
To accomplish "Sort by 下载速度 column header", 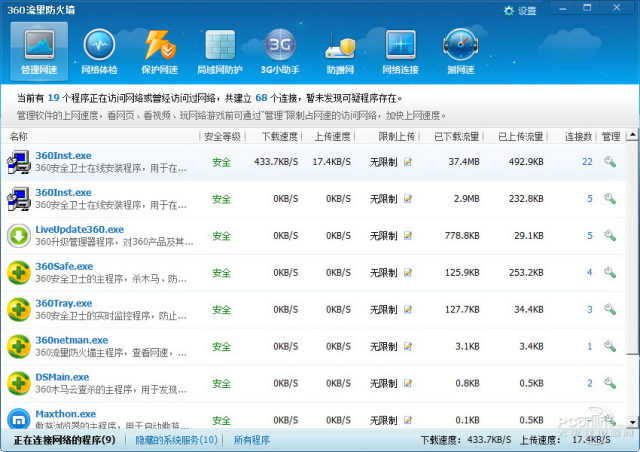I will (x=280, y=136).
